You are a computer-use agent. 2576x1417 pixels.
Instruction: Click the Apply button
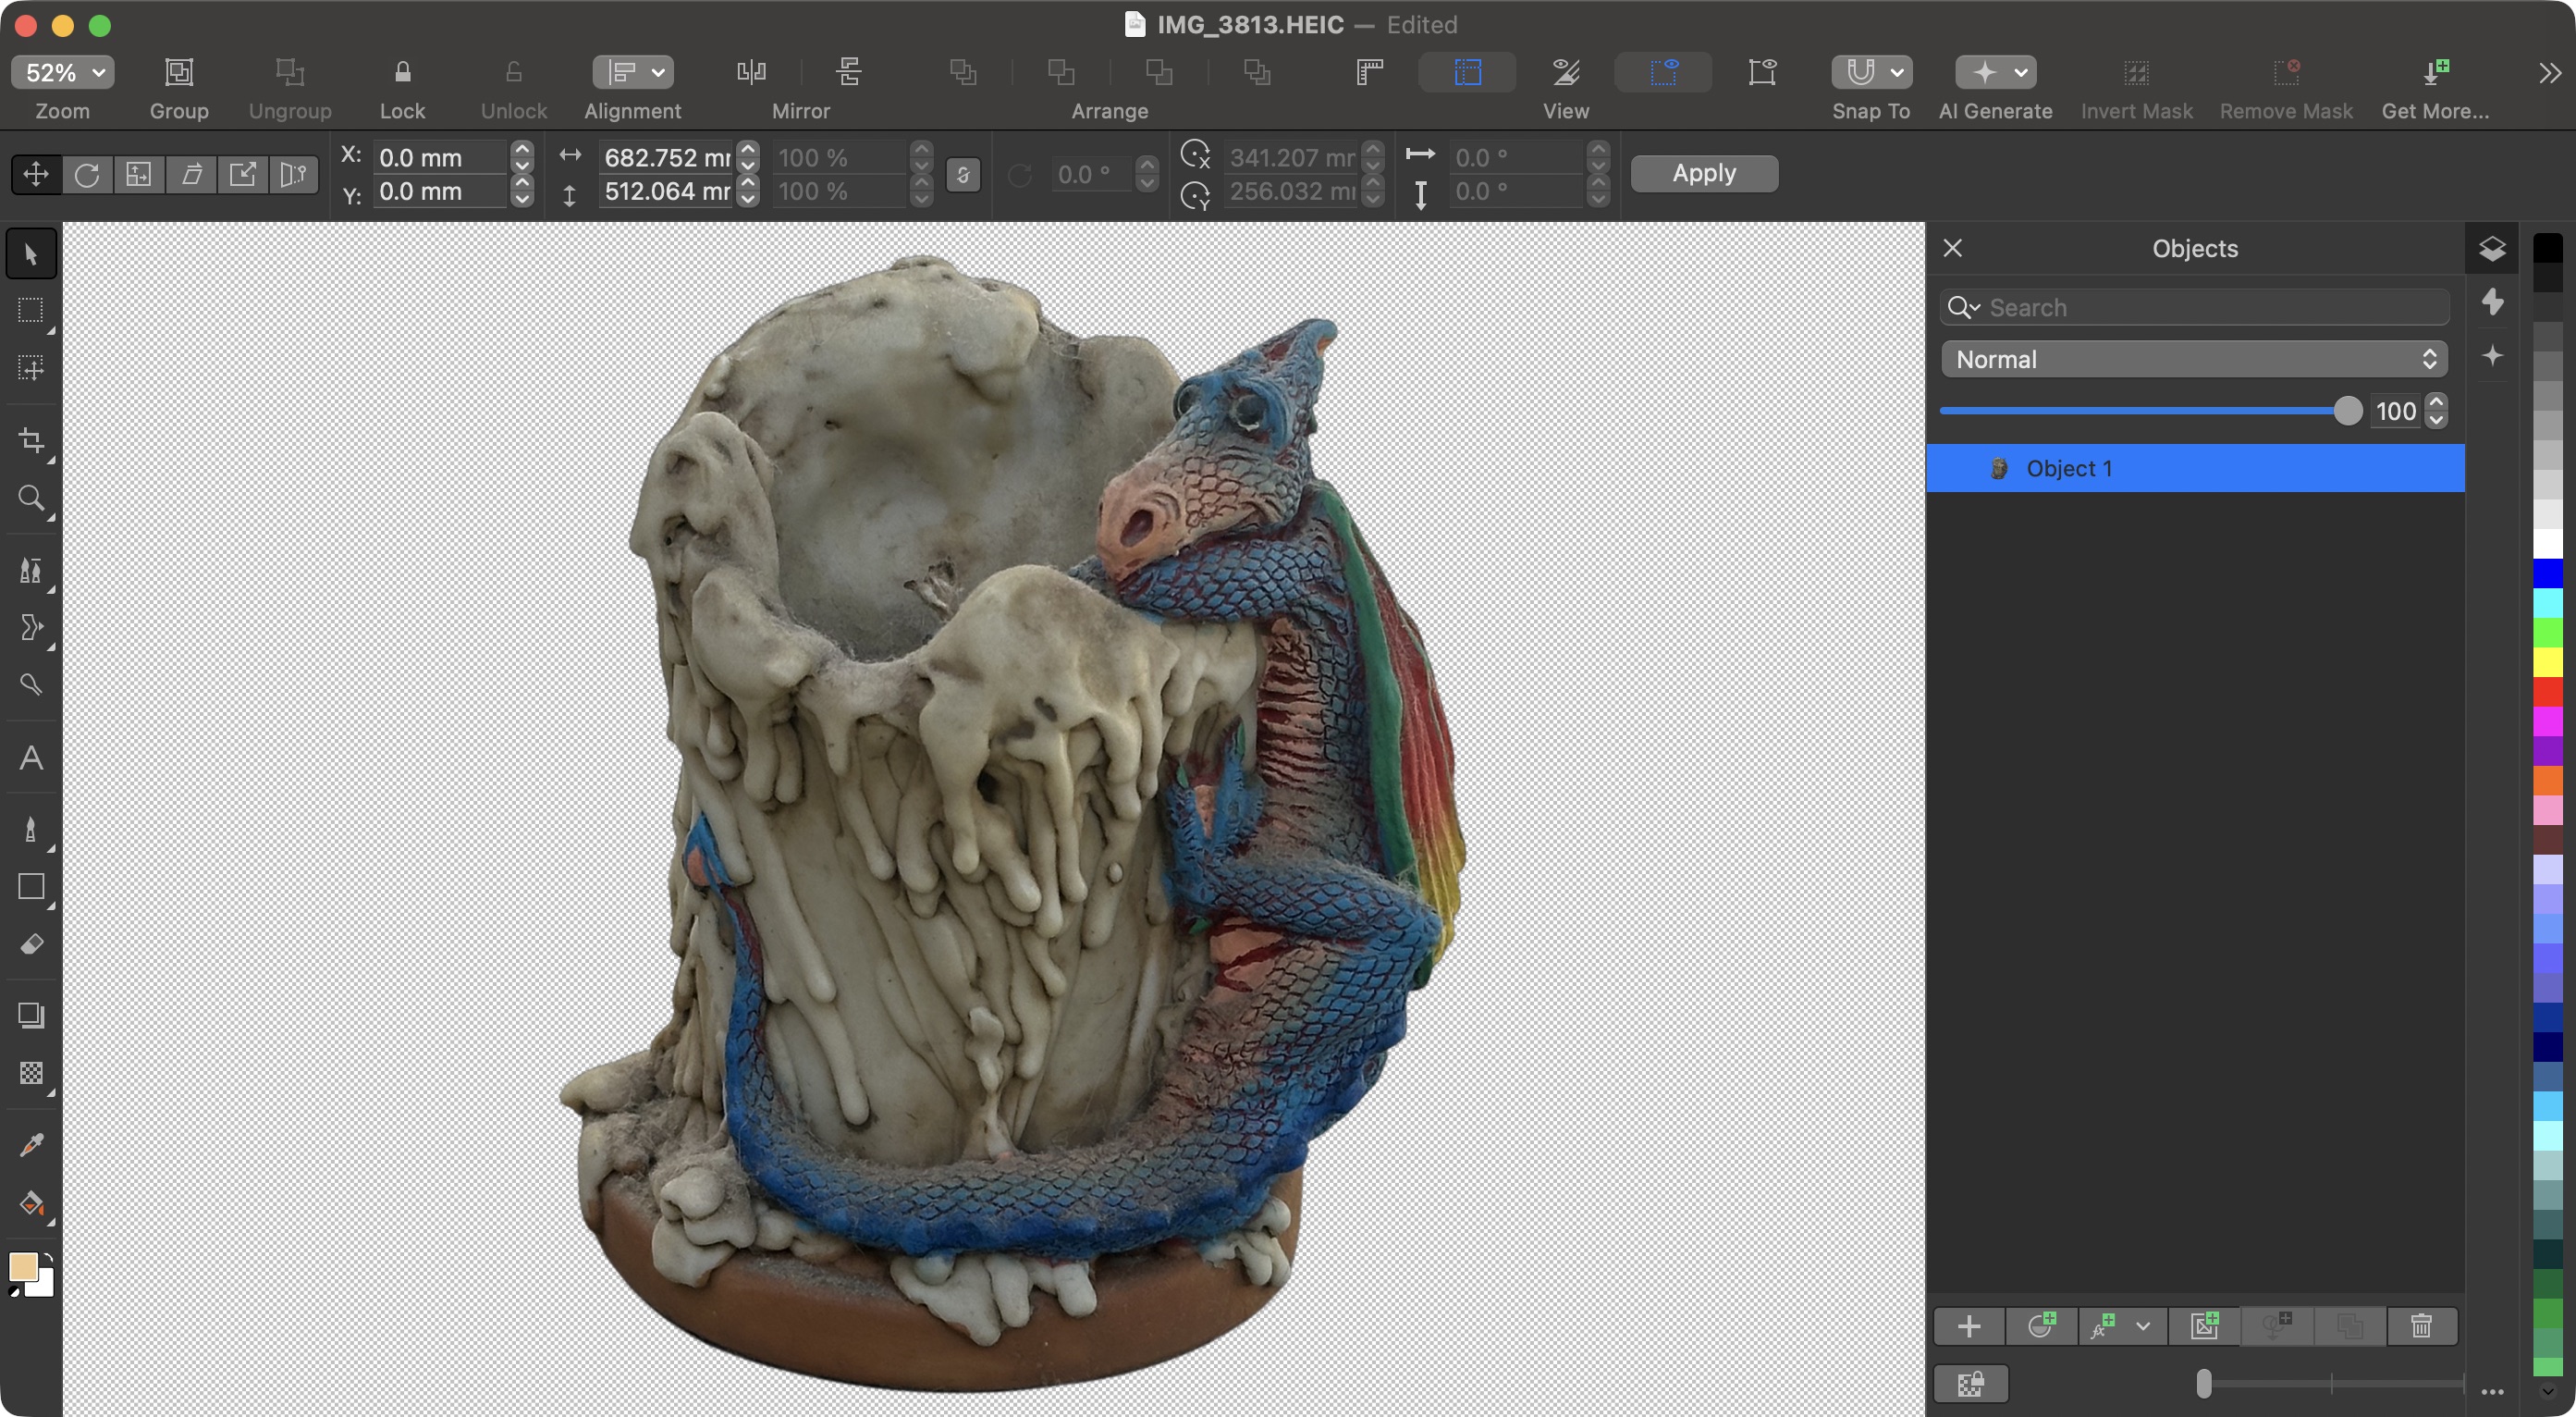coord(1703,173)
